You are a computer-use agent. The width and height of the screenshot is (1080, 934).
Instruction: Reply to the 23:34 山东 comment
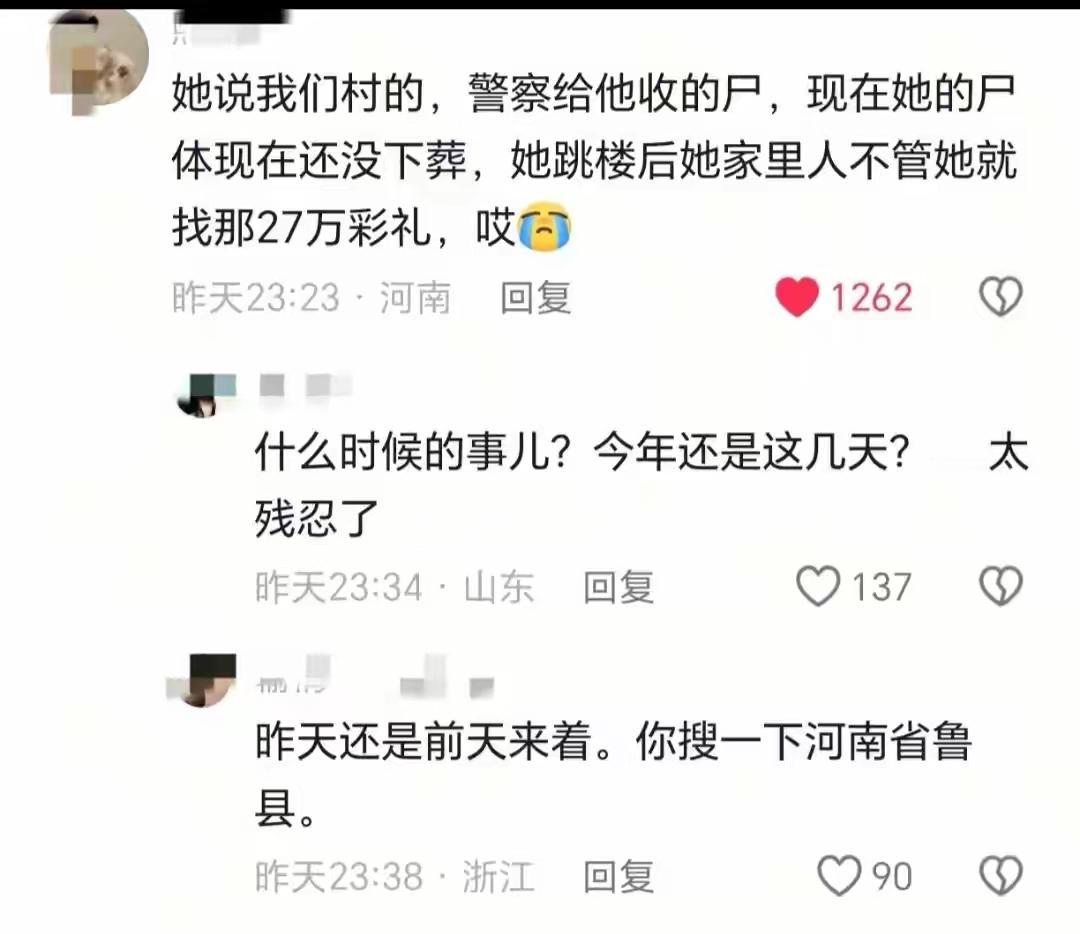[x=618, y=587]
